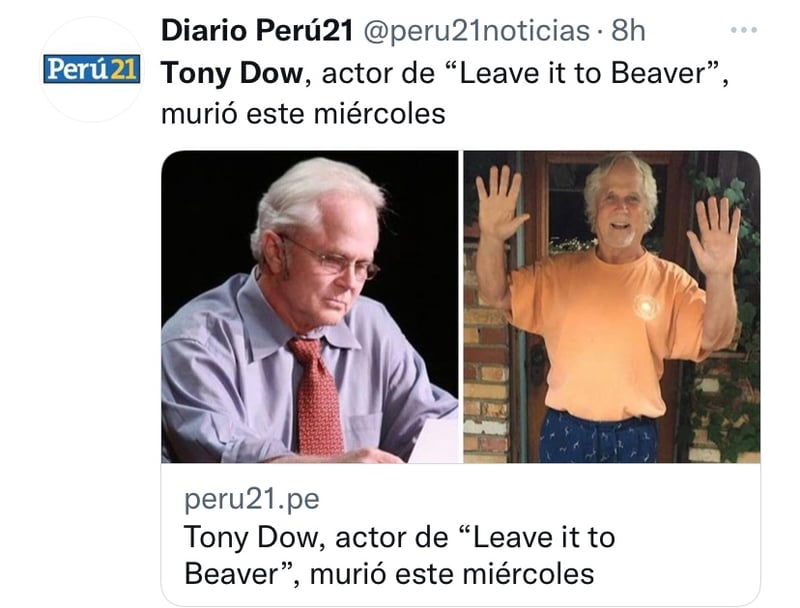
Task: Click the 'murió este miércoles' tweet line
Action: [x=303, y=114]
